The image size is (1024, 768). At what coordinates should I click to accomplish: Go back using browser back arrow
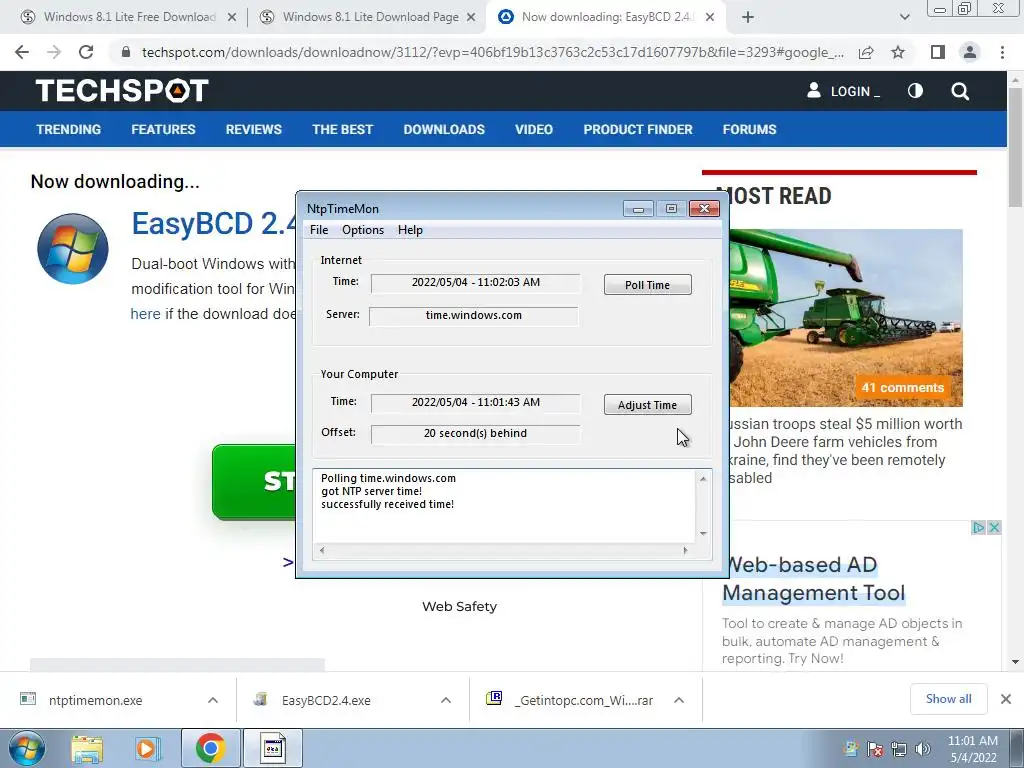point(22,52)
